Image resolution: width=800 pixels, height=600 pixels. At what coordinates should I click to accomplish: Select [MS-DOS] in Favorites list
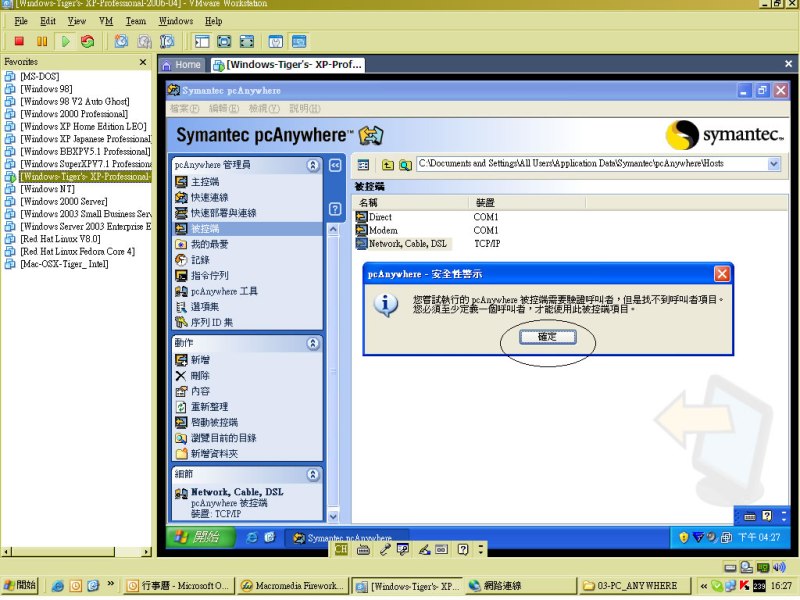[39, 77]
